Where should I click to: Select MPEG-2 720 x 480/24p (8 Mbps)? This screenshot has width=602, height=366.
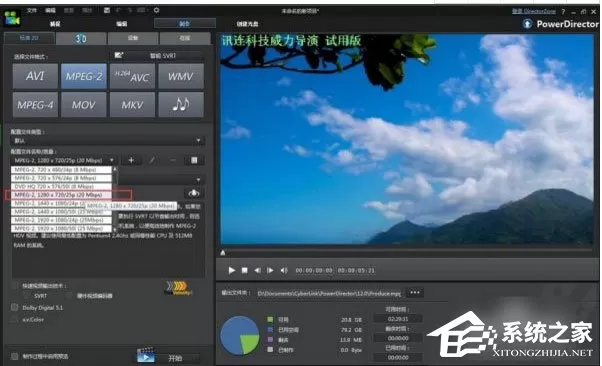tap(61, 169)
